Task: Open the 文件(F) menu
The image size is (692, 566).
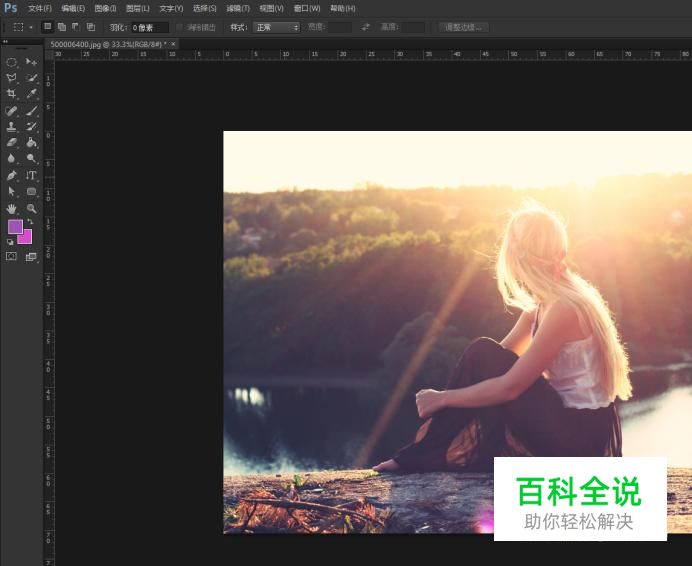Action: click(x=40, y=8)
